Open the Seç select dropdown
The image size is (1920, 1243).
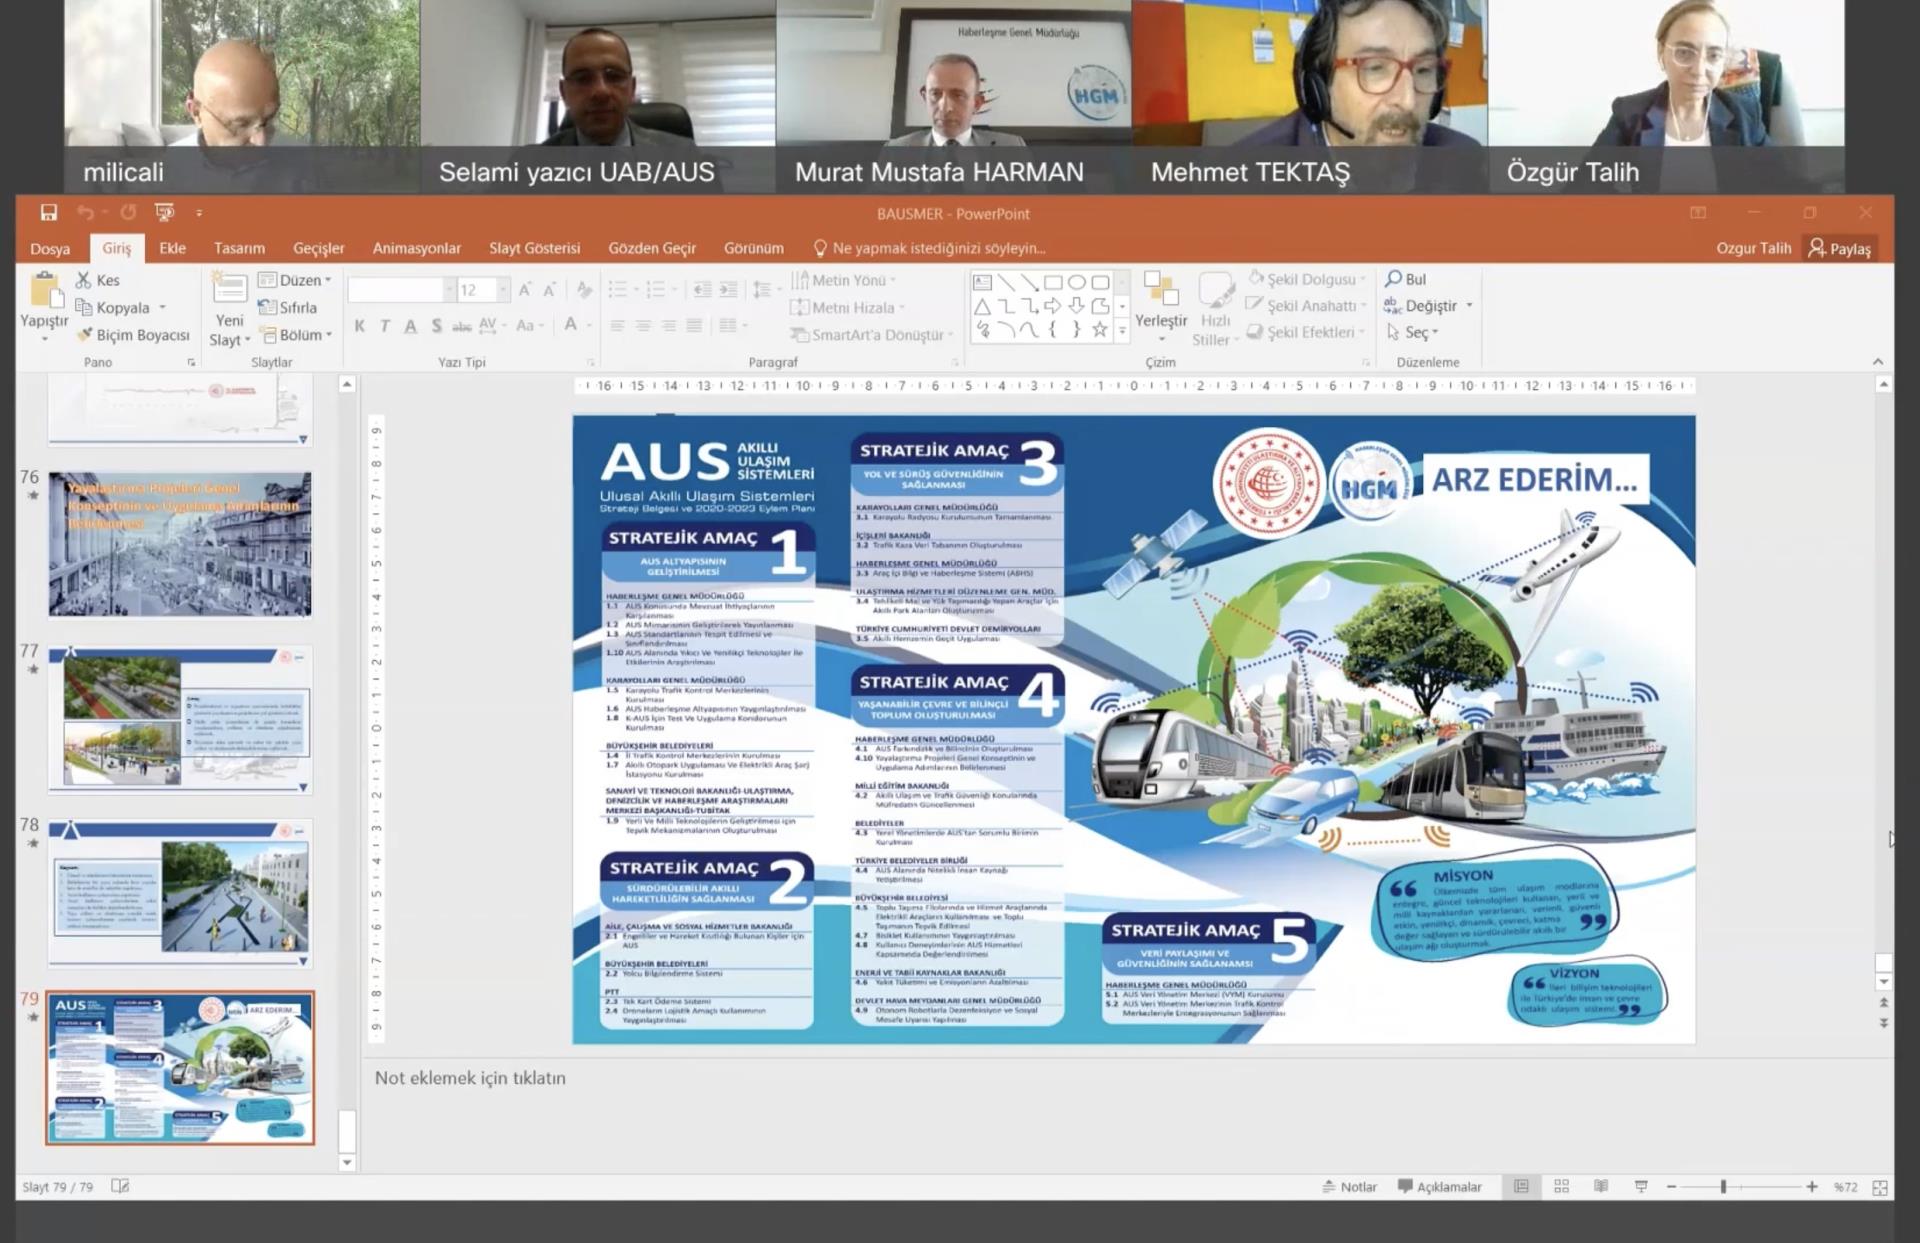pyautogui.click(x=1412, y=333)
